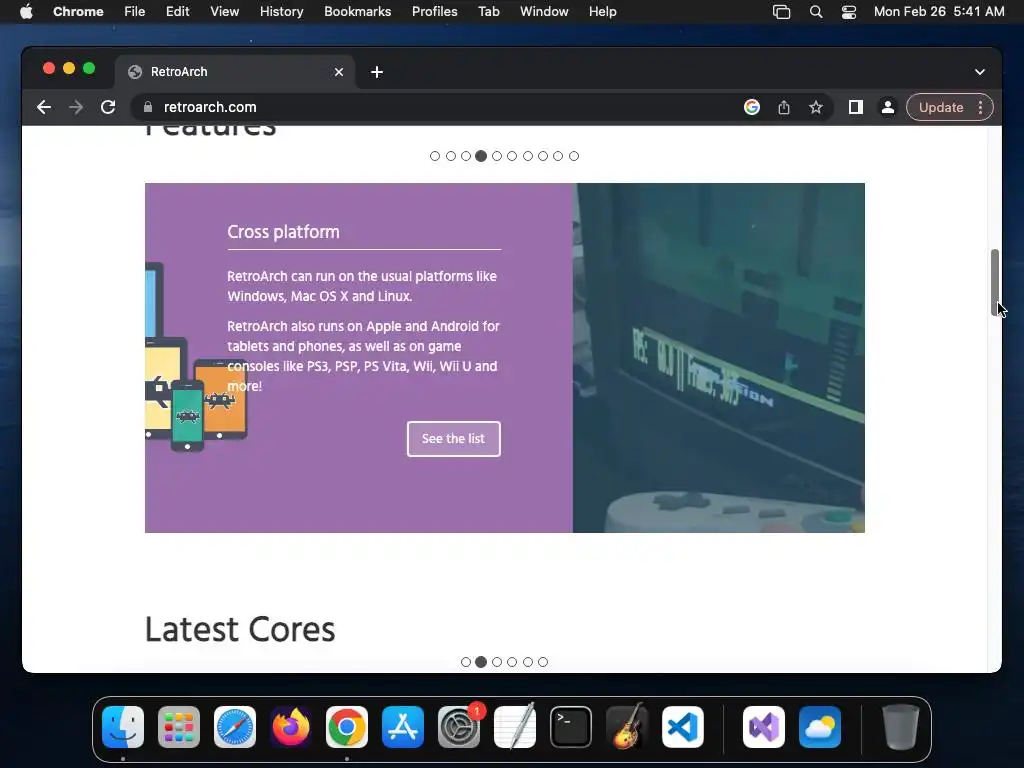1024x768 pixels.
Task: Click the browser forward arrow
Action: pos(76,107)
